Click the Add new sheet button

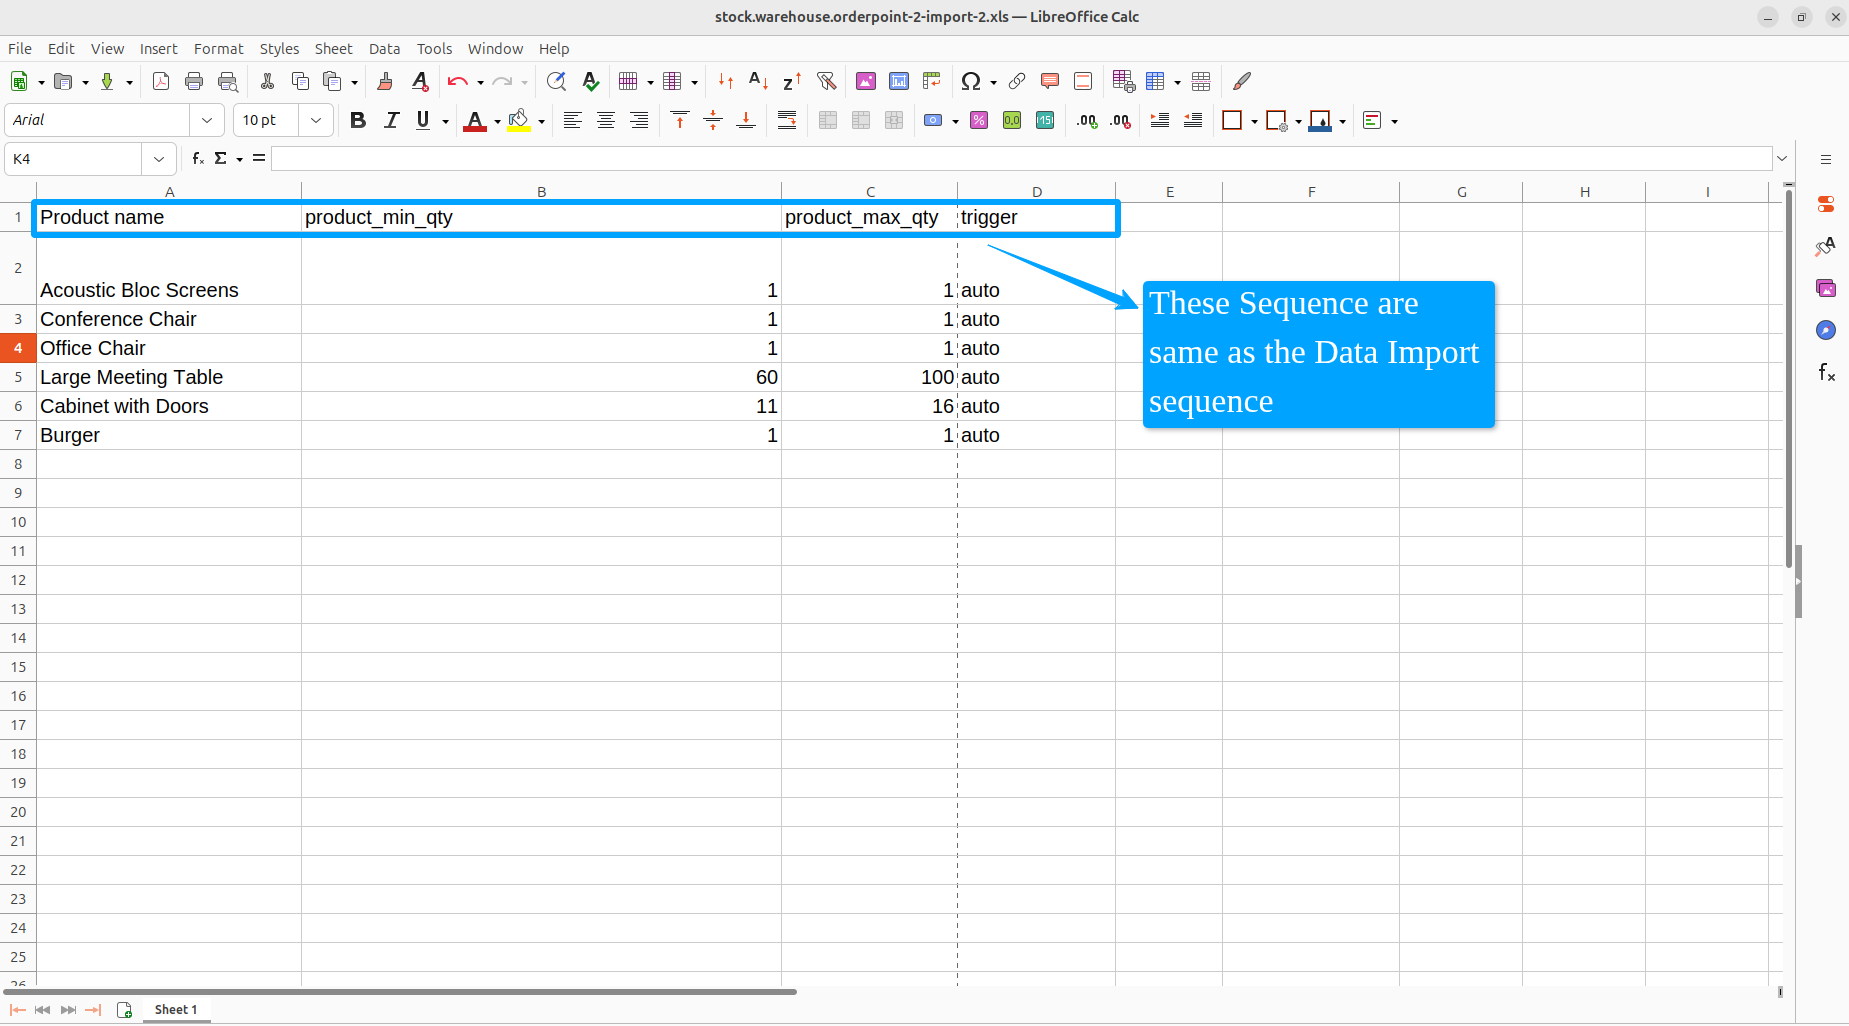(x=124, y=1010)
